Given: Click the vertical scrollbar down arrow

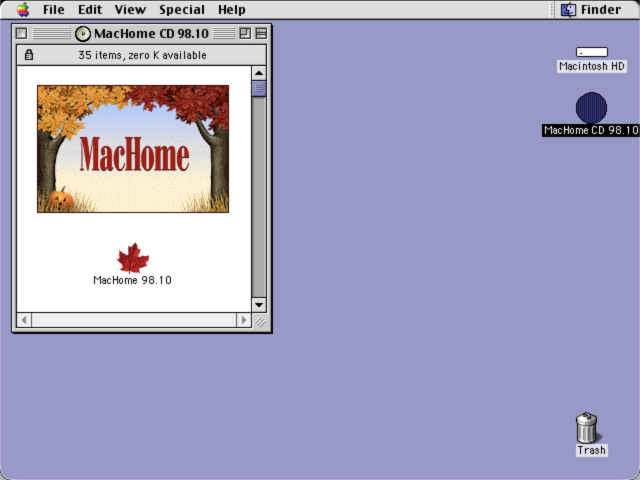Looking at the screenshot, I should [x=259, y=304].
